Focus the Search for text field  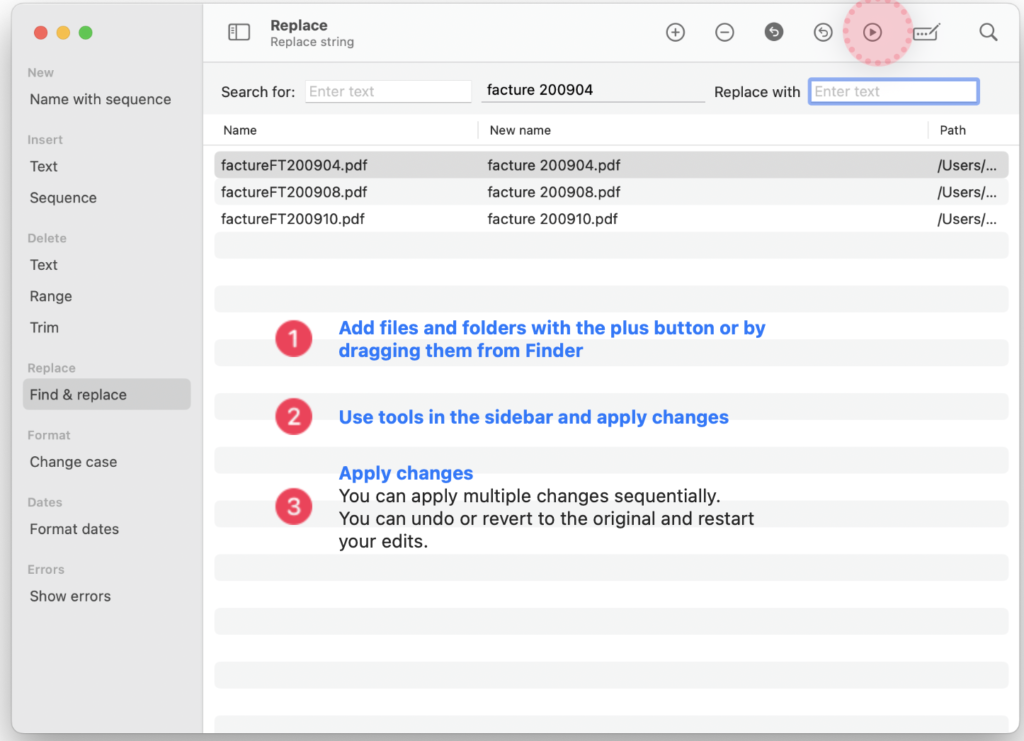click(388, 91)
